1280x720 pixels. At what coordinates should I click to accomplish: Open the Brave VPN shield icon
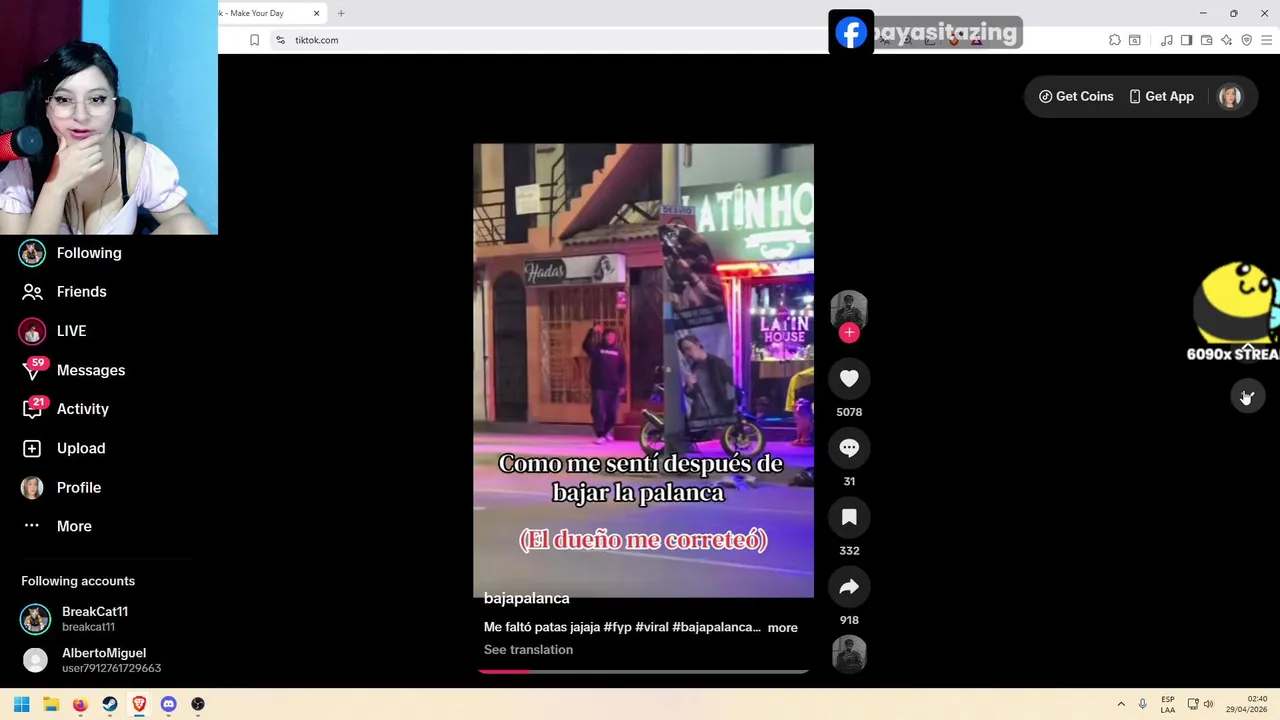coord(1247,40)
